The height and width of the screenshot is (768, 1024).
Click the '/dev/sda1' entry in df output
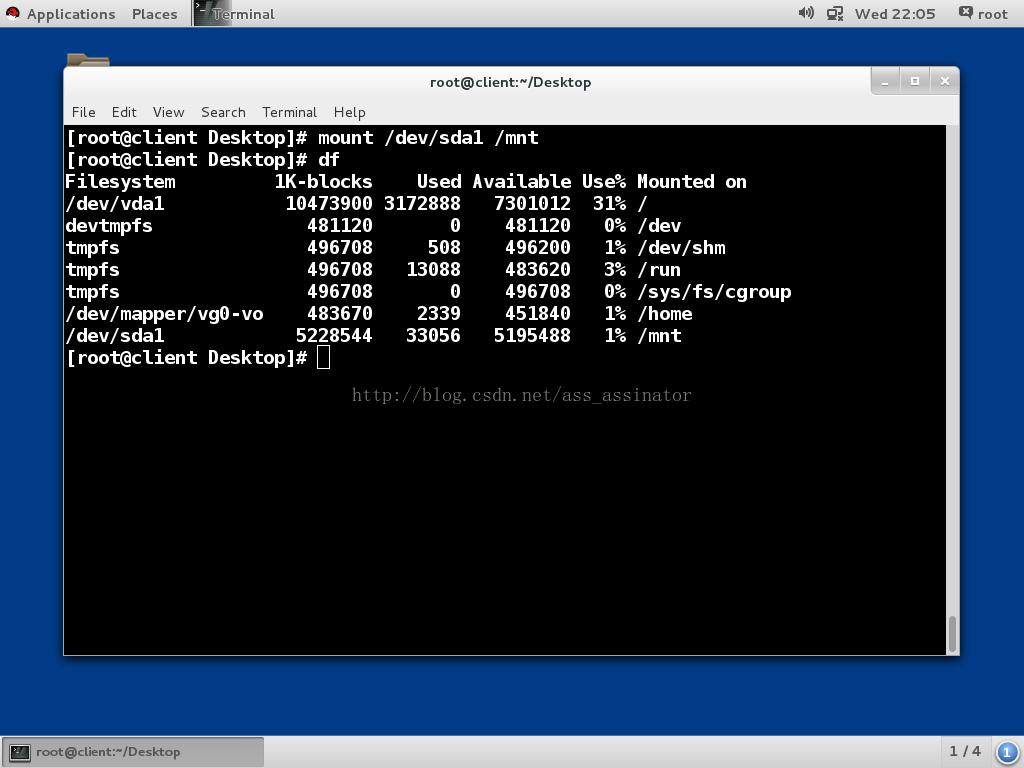pyautogui.click(x=115, y=336)
